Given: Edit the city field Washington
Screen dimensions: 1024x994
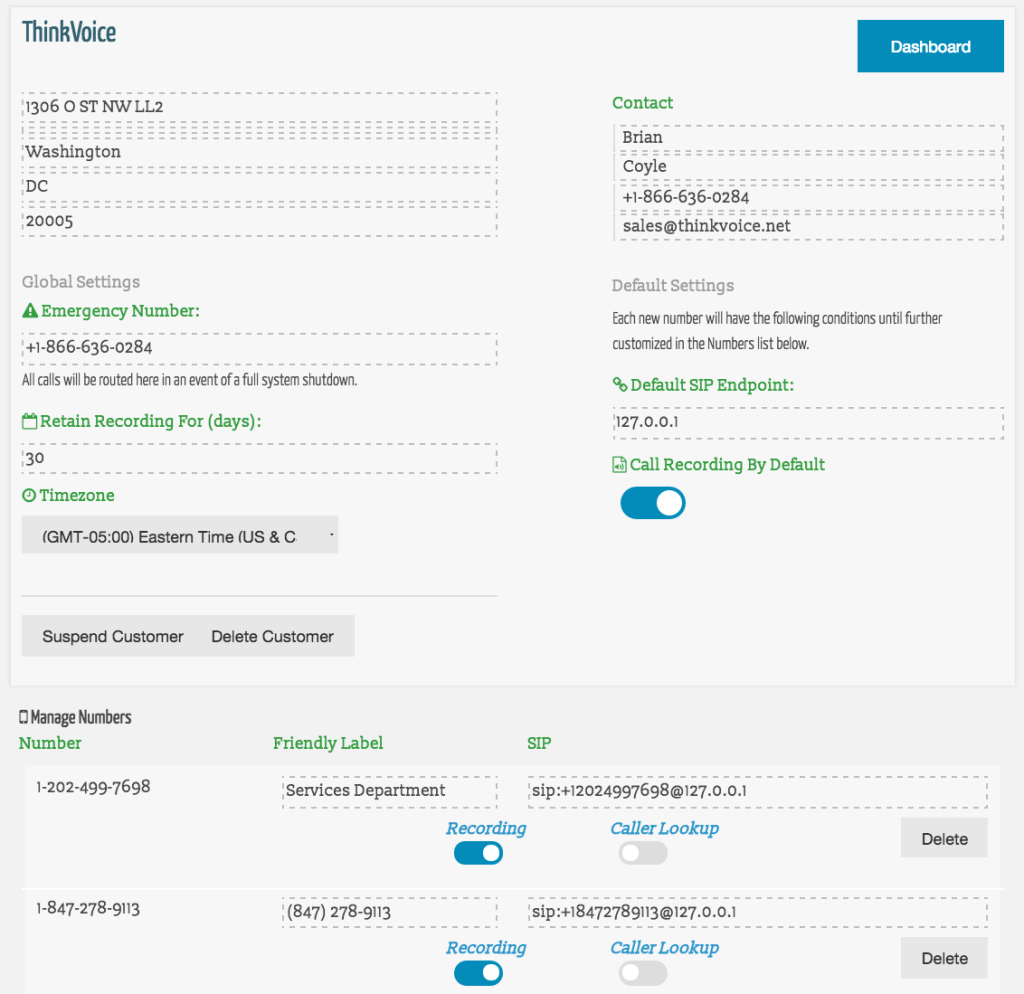Looking at the screenshot, I should pyautogui.click(x=259, y=152).
